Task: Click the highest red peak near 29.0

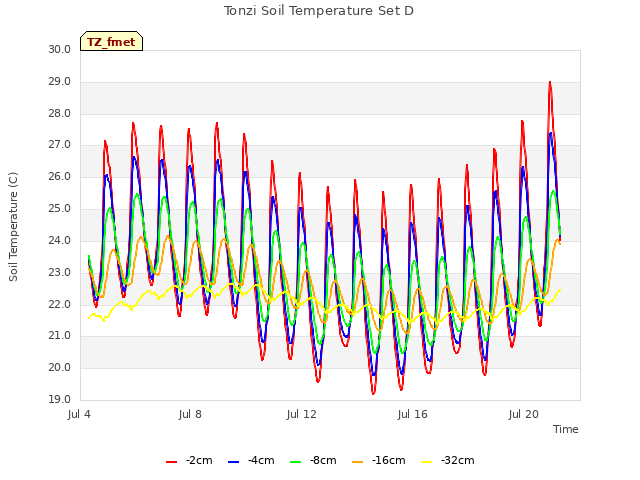Action: pos(550,83)
